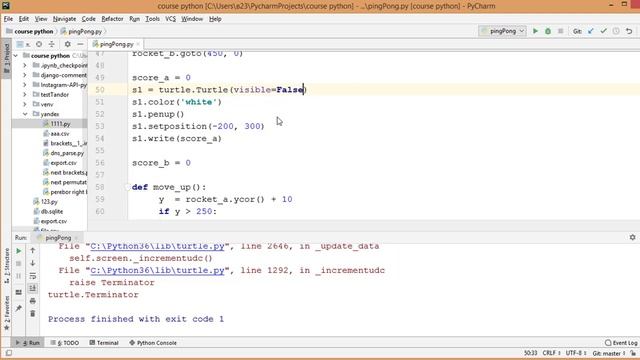This screenshot has width=640, height=360.
Task: Open the File menu
Action: pos(8,19)
